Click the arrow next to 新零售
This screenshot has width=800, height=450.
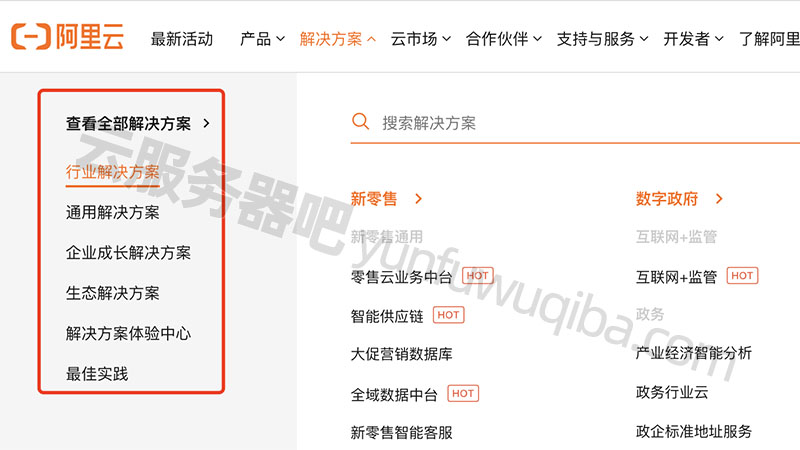pos(418,198)
